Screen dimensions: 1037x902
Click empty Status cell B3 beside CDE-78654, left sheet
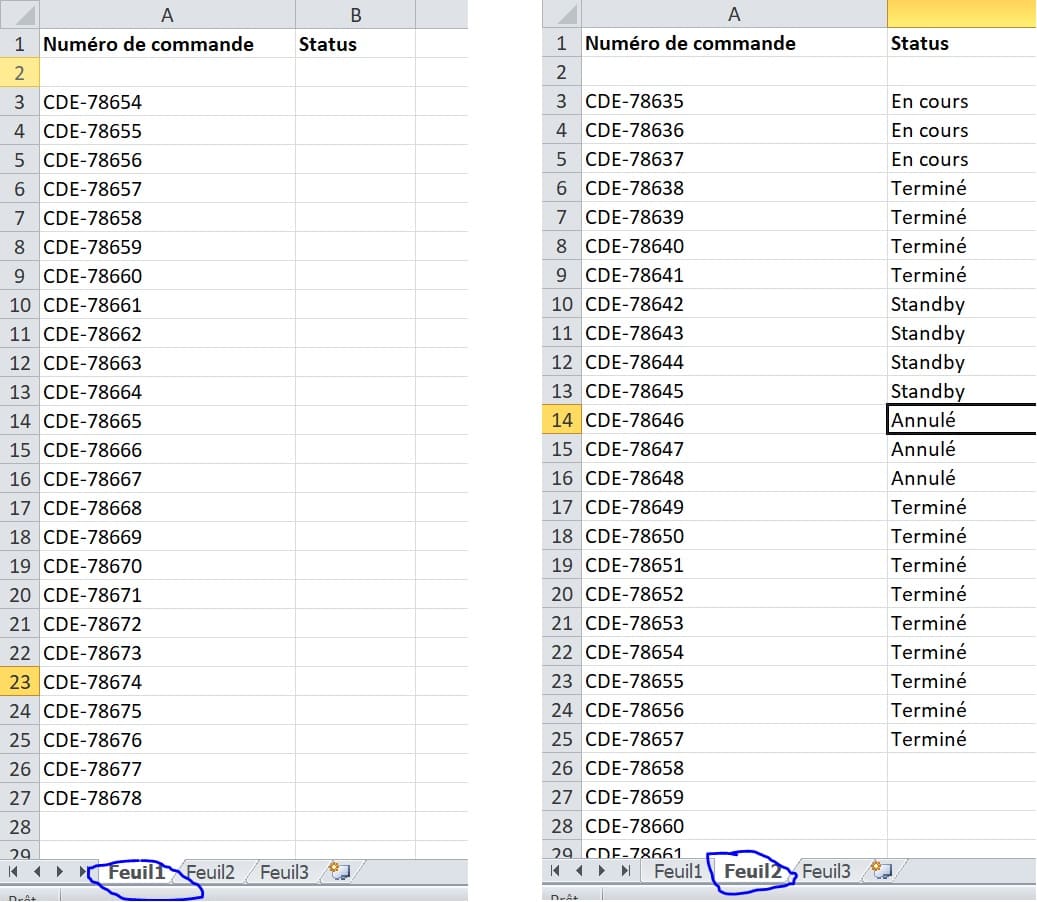(355, 102)
